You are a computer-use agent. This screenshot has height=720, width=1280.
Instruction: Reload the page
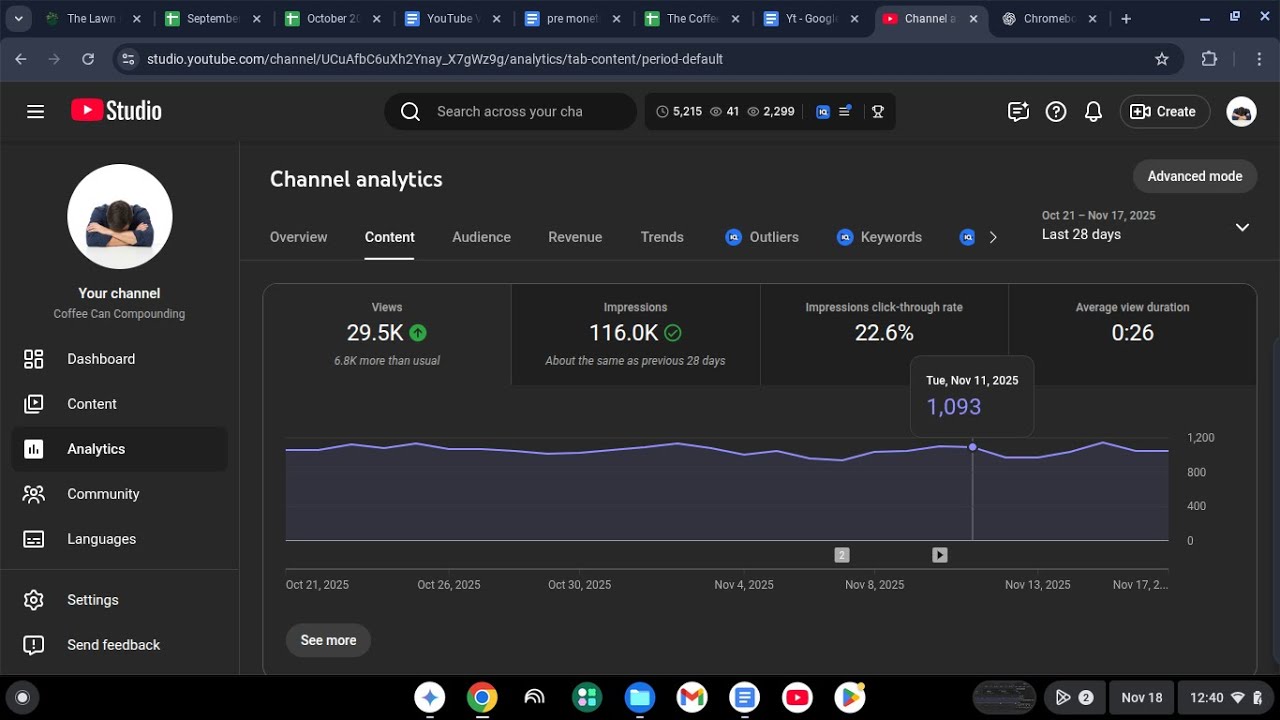(x=88, y=59)
